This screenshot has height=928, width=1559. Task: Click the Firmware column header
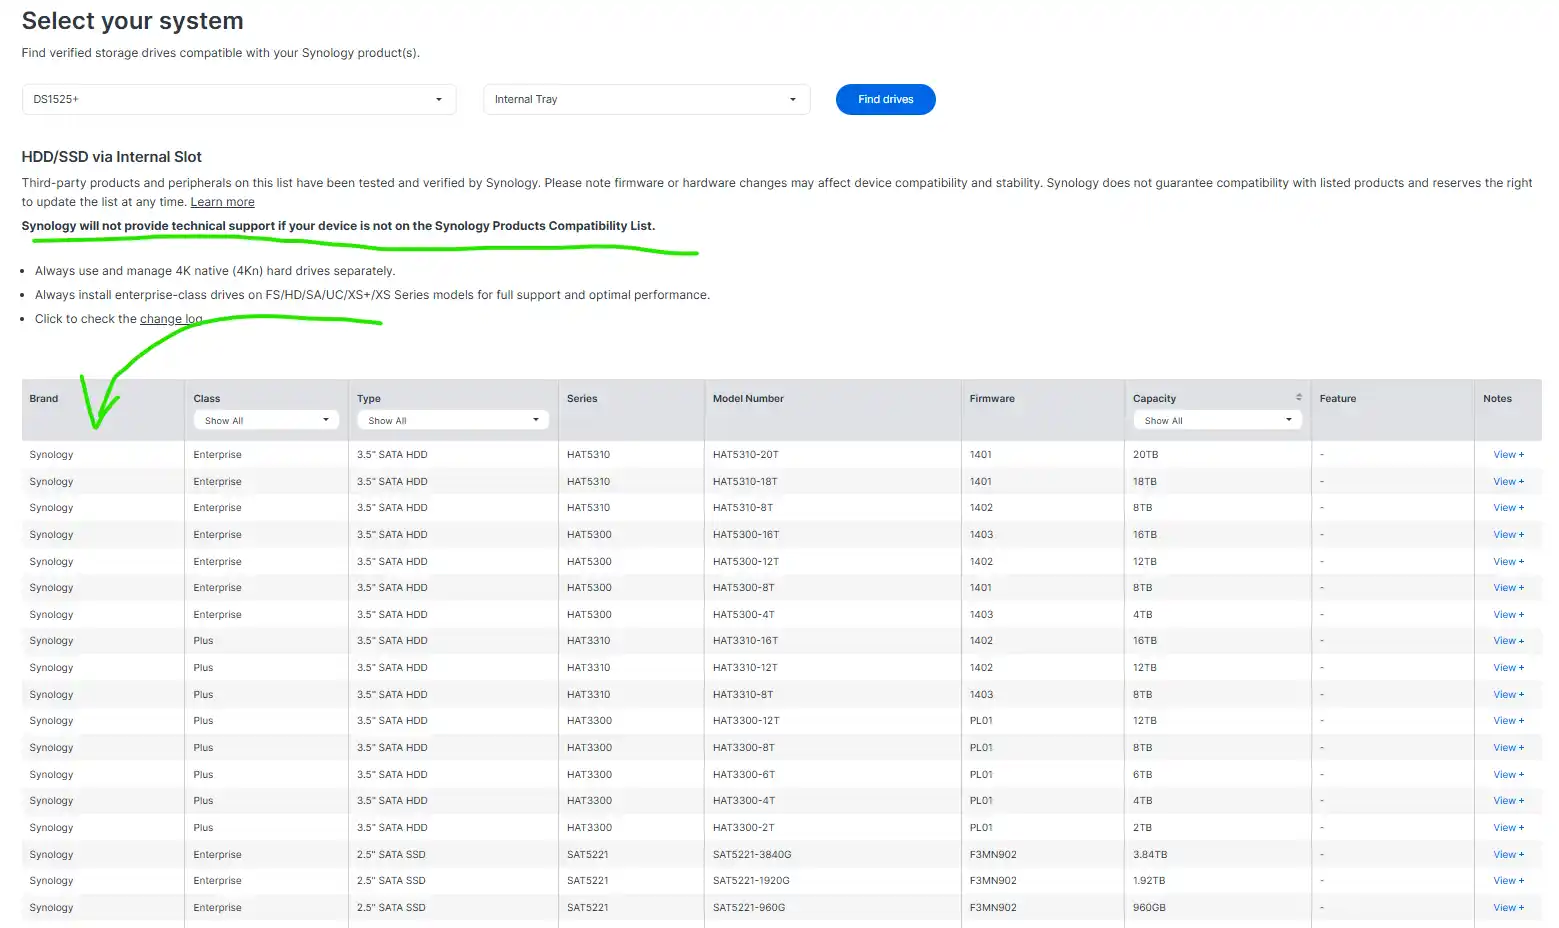pyautogui.click(x=992, y=398)
